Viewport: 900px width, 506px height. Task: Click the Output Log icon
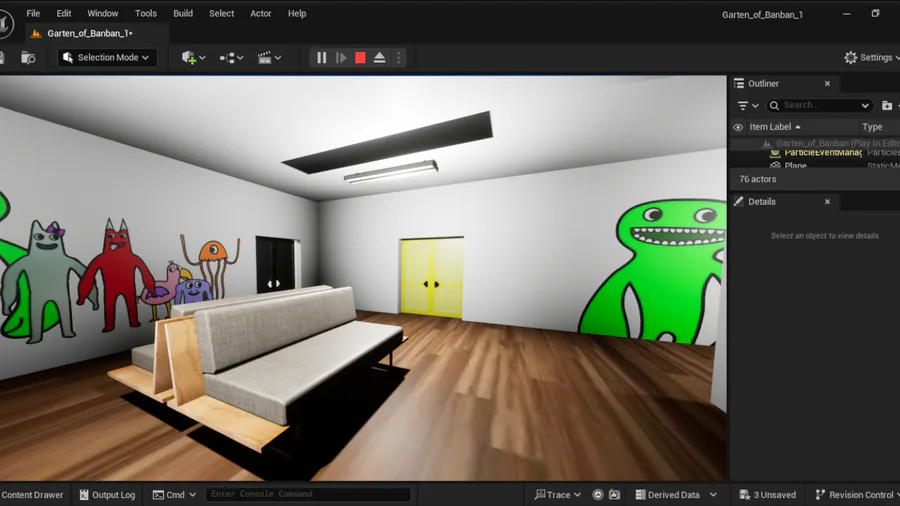tap(84, 495)
